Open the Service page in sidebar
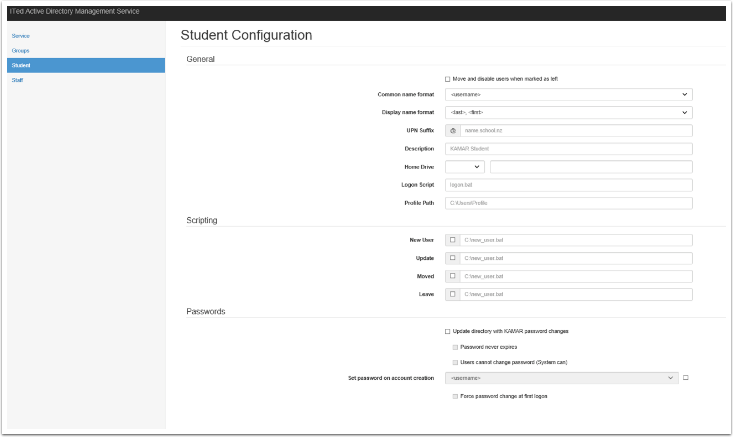 tap(21, 35)
